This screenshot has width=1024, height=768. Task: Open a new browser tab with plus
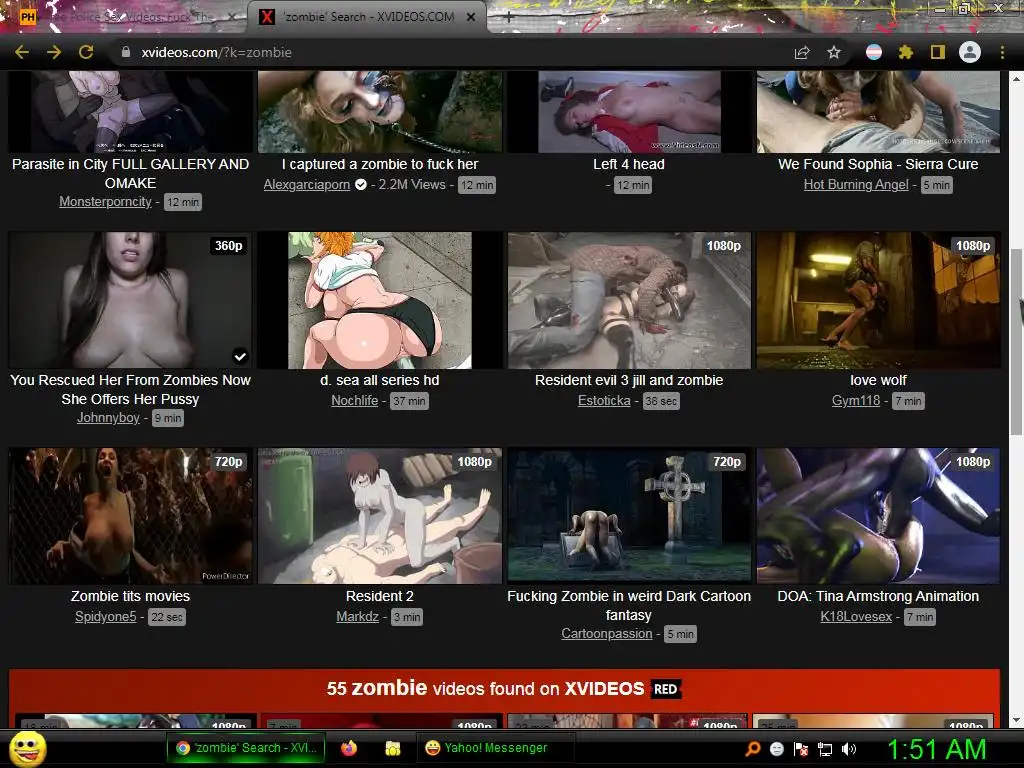click(x=509, y=17)
